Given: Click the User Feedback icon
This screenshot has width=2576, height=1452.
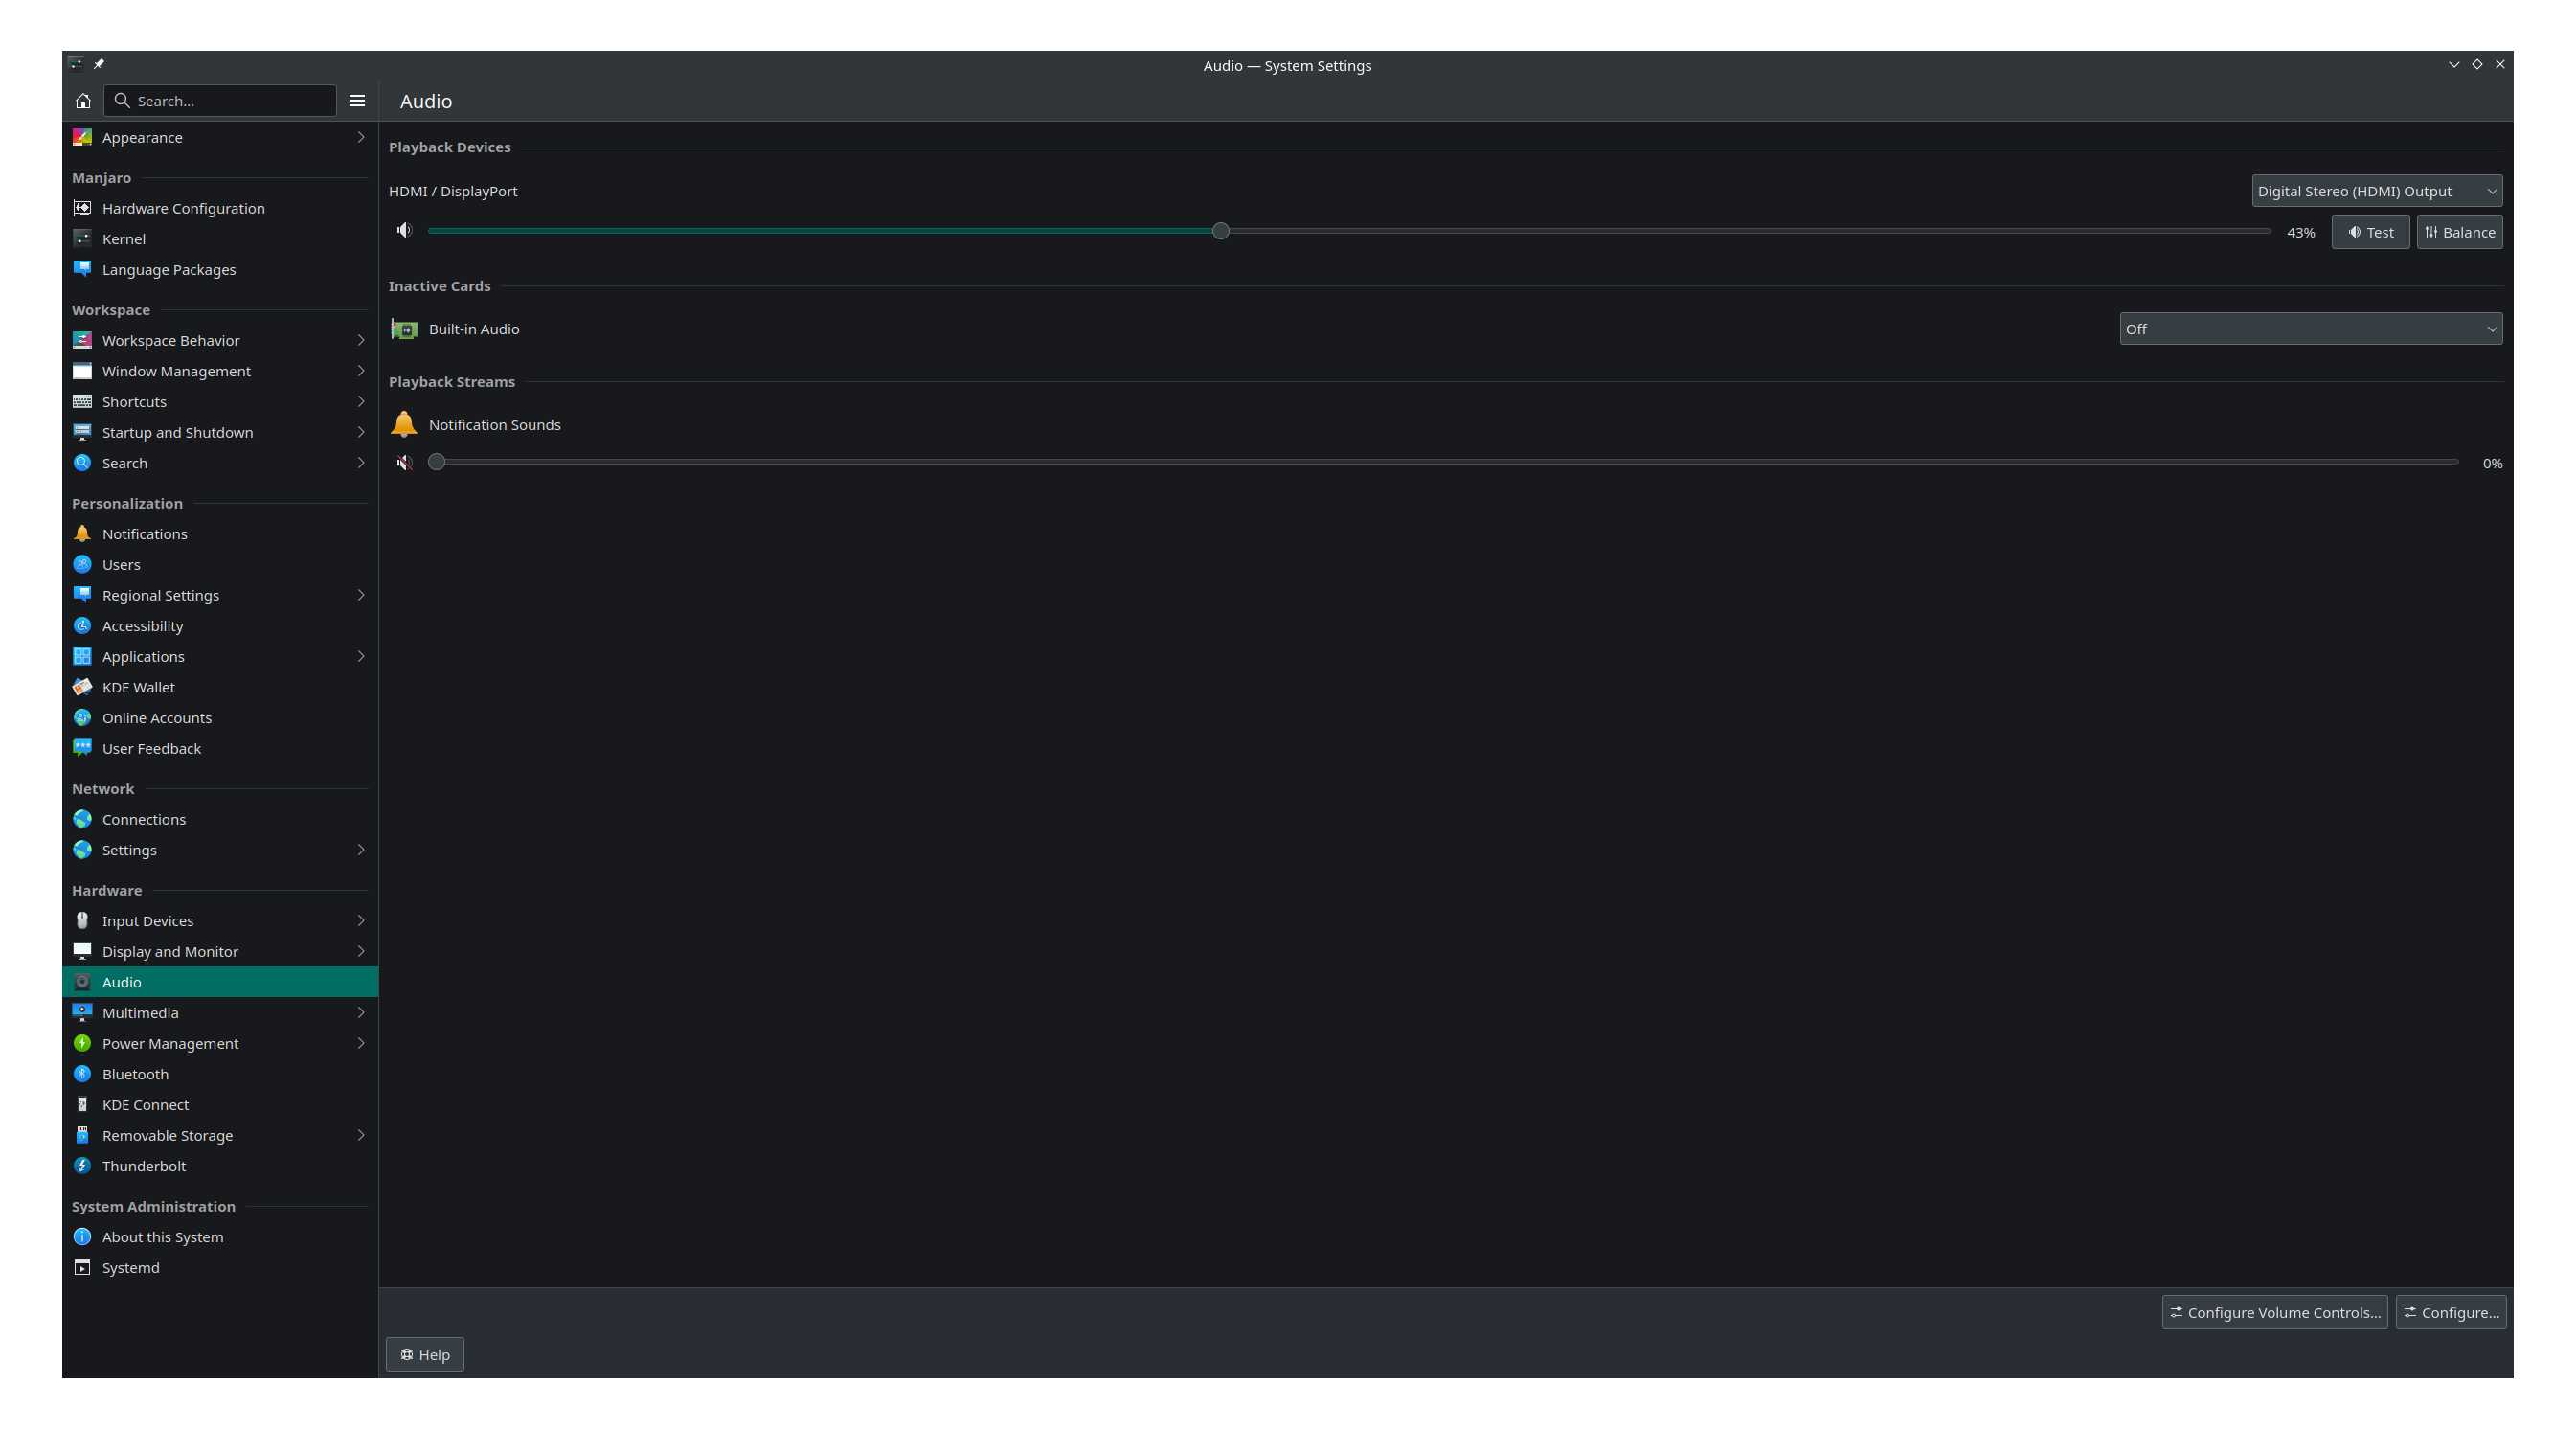Looking at the screenshot, I should [82, 749].
